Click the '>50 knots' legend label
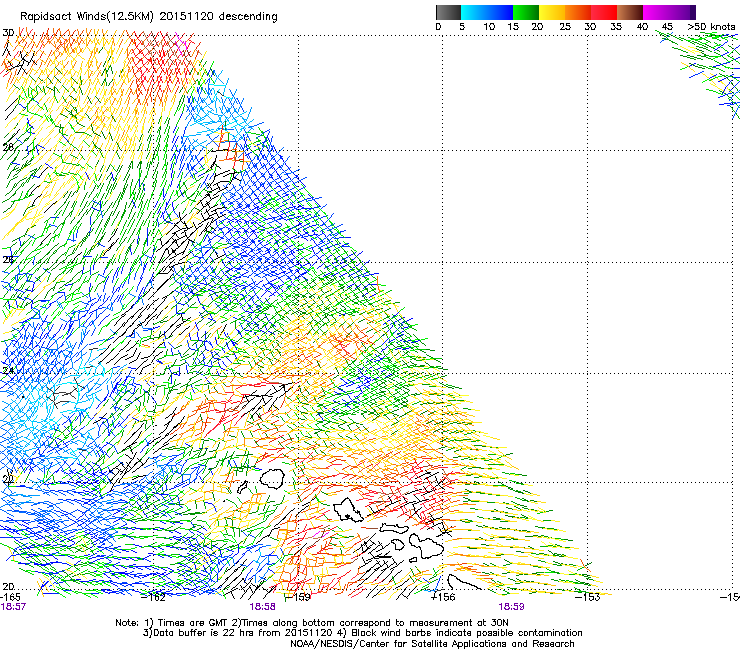The image size is (740, 650). [x=711, y=27]
